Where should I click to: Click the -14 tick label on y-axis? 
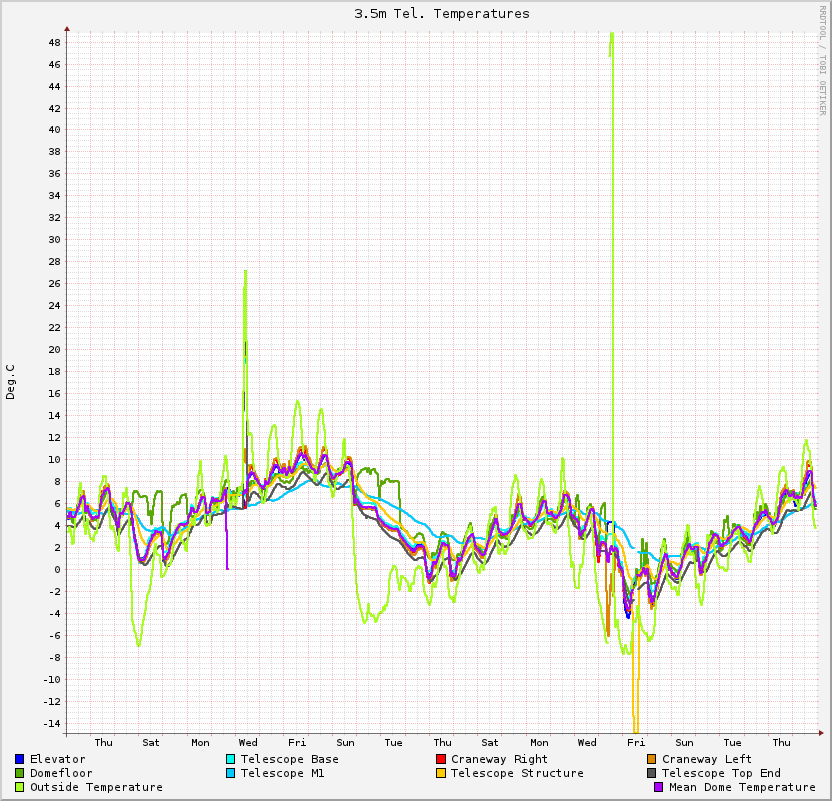pos(50,723)
